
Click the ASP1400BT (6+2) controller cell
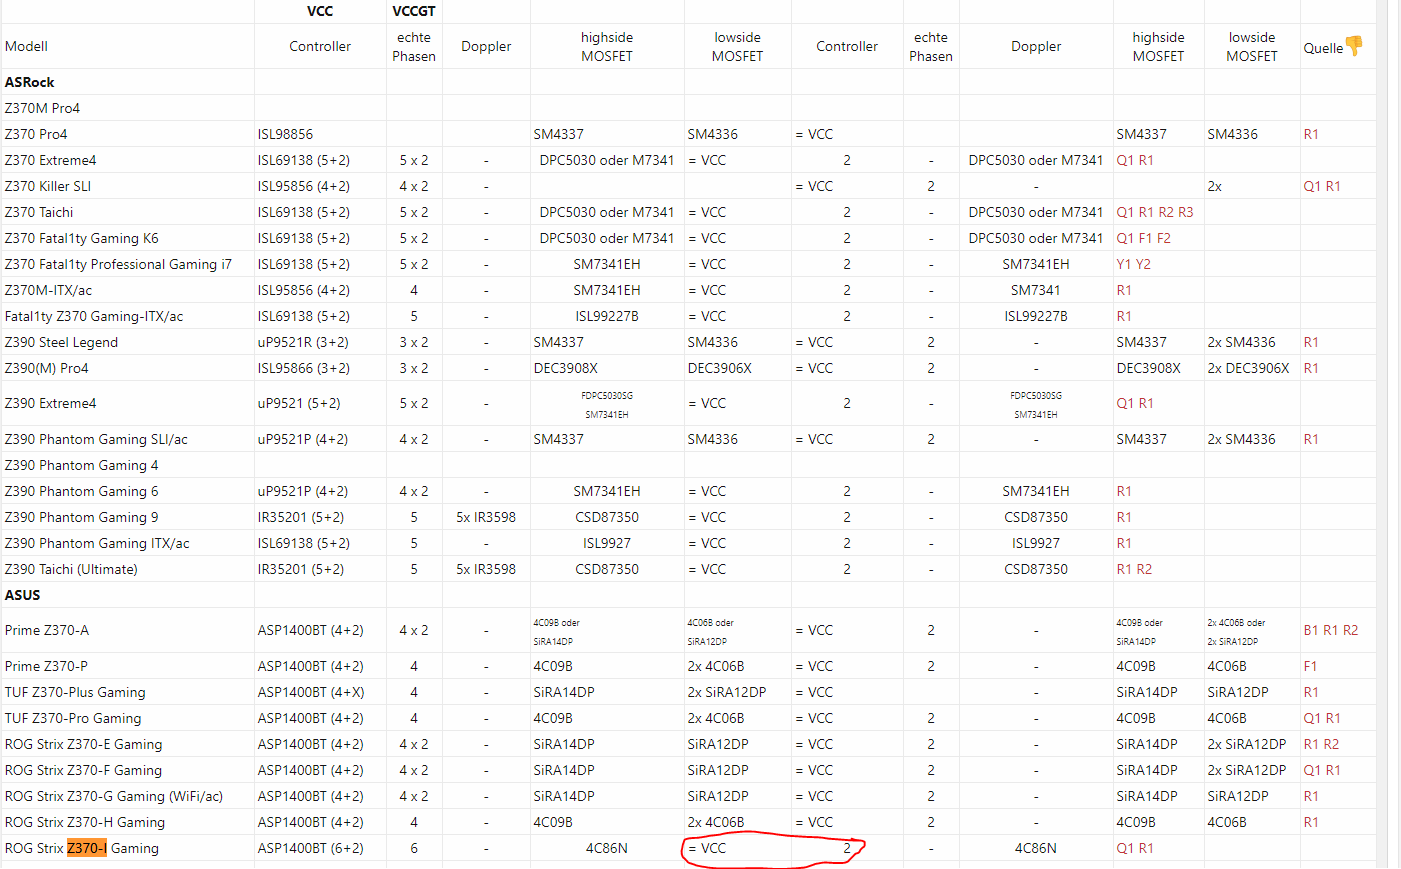click(x=320, y=848)
